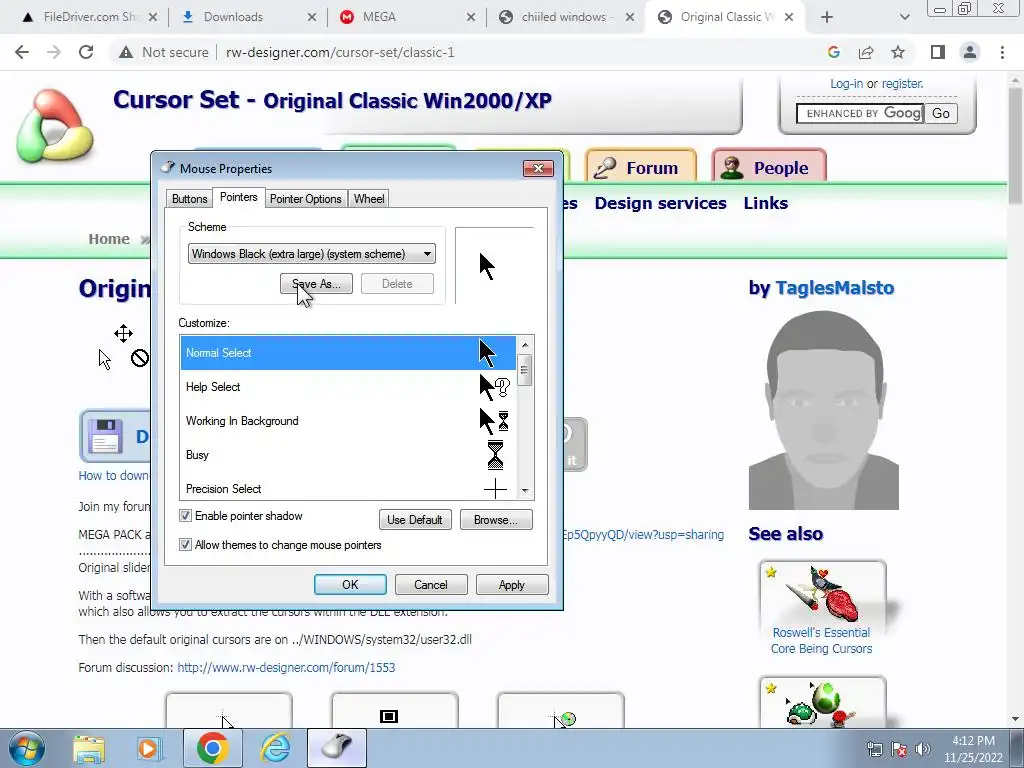Screen dimensions: 1024x768
Task: Click the Log-in link
Action: (x=846, y=84)
